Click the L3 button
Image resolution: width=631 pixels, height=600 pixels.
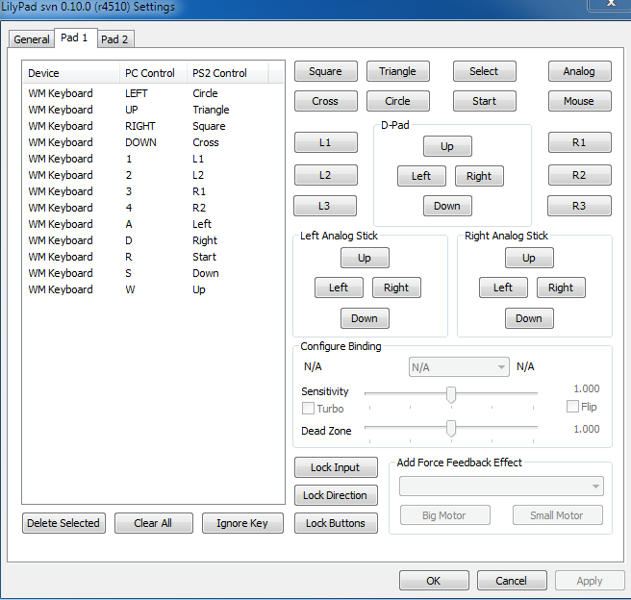pyautogui.click(x=325, y=206)
